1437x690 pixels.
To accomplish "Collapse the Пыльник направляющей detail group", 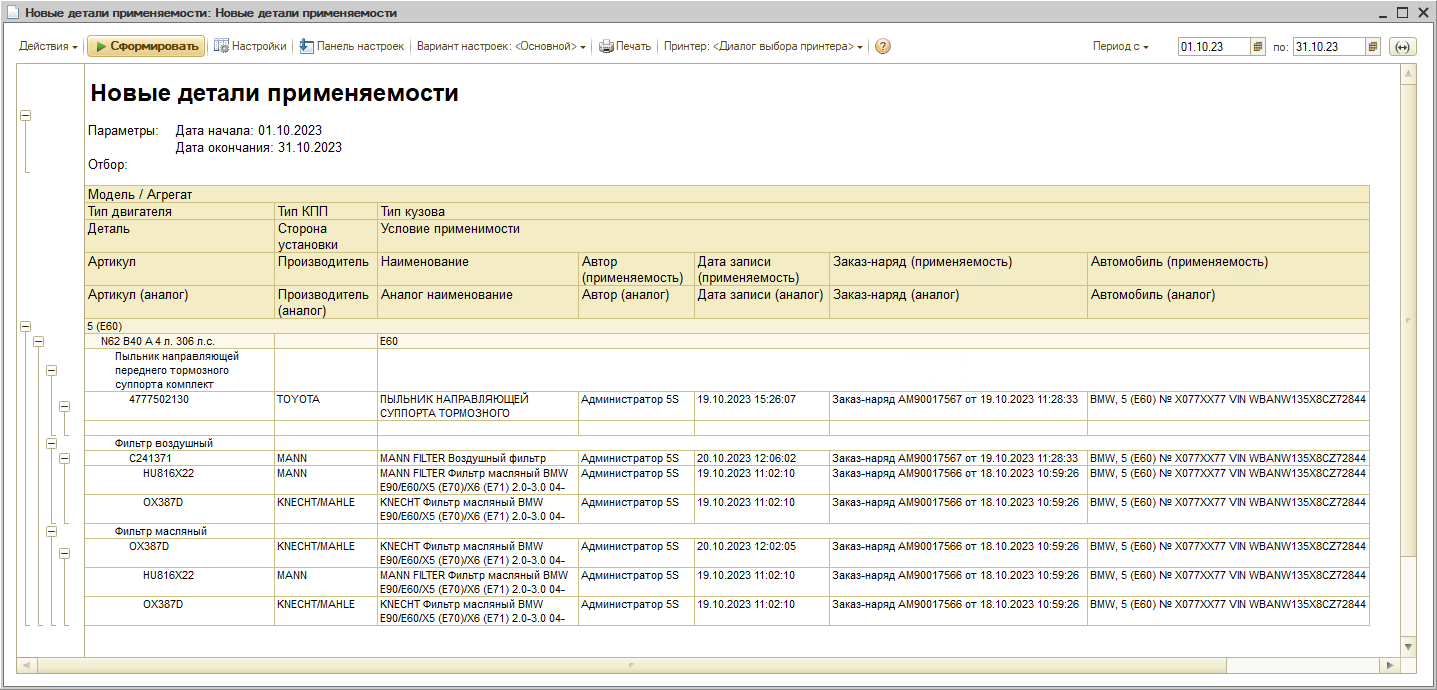I will coord(52,370).
